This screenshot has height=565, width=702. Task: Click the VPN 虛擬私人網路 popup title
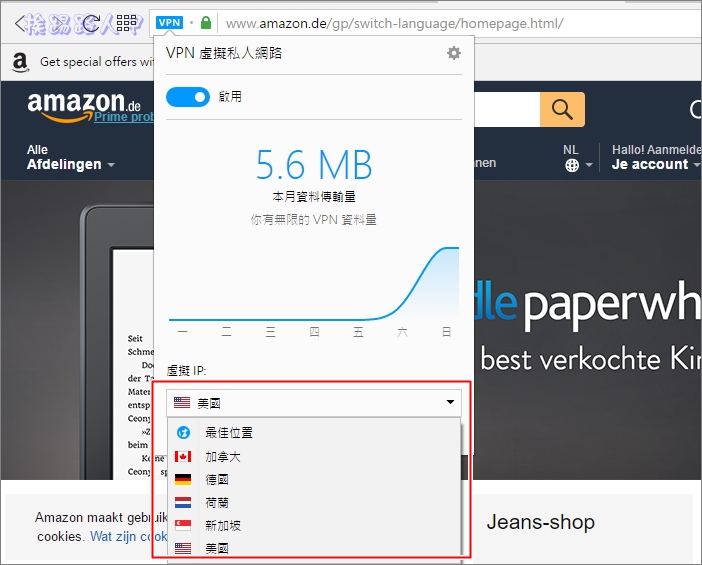(224, 53)
